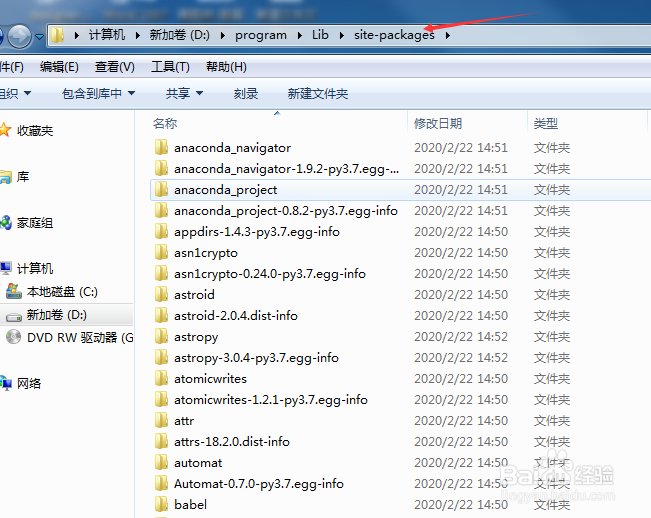Select 收藏夹 in the navigation pane

point(35,131)
